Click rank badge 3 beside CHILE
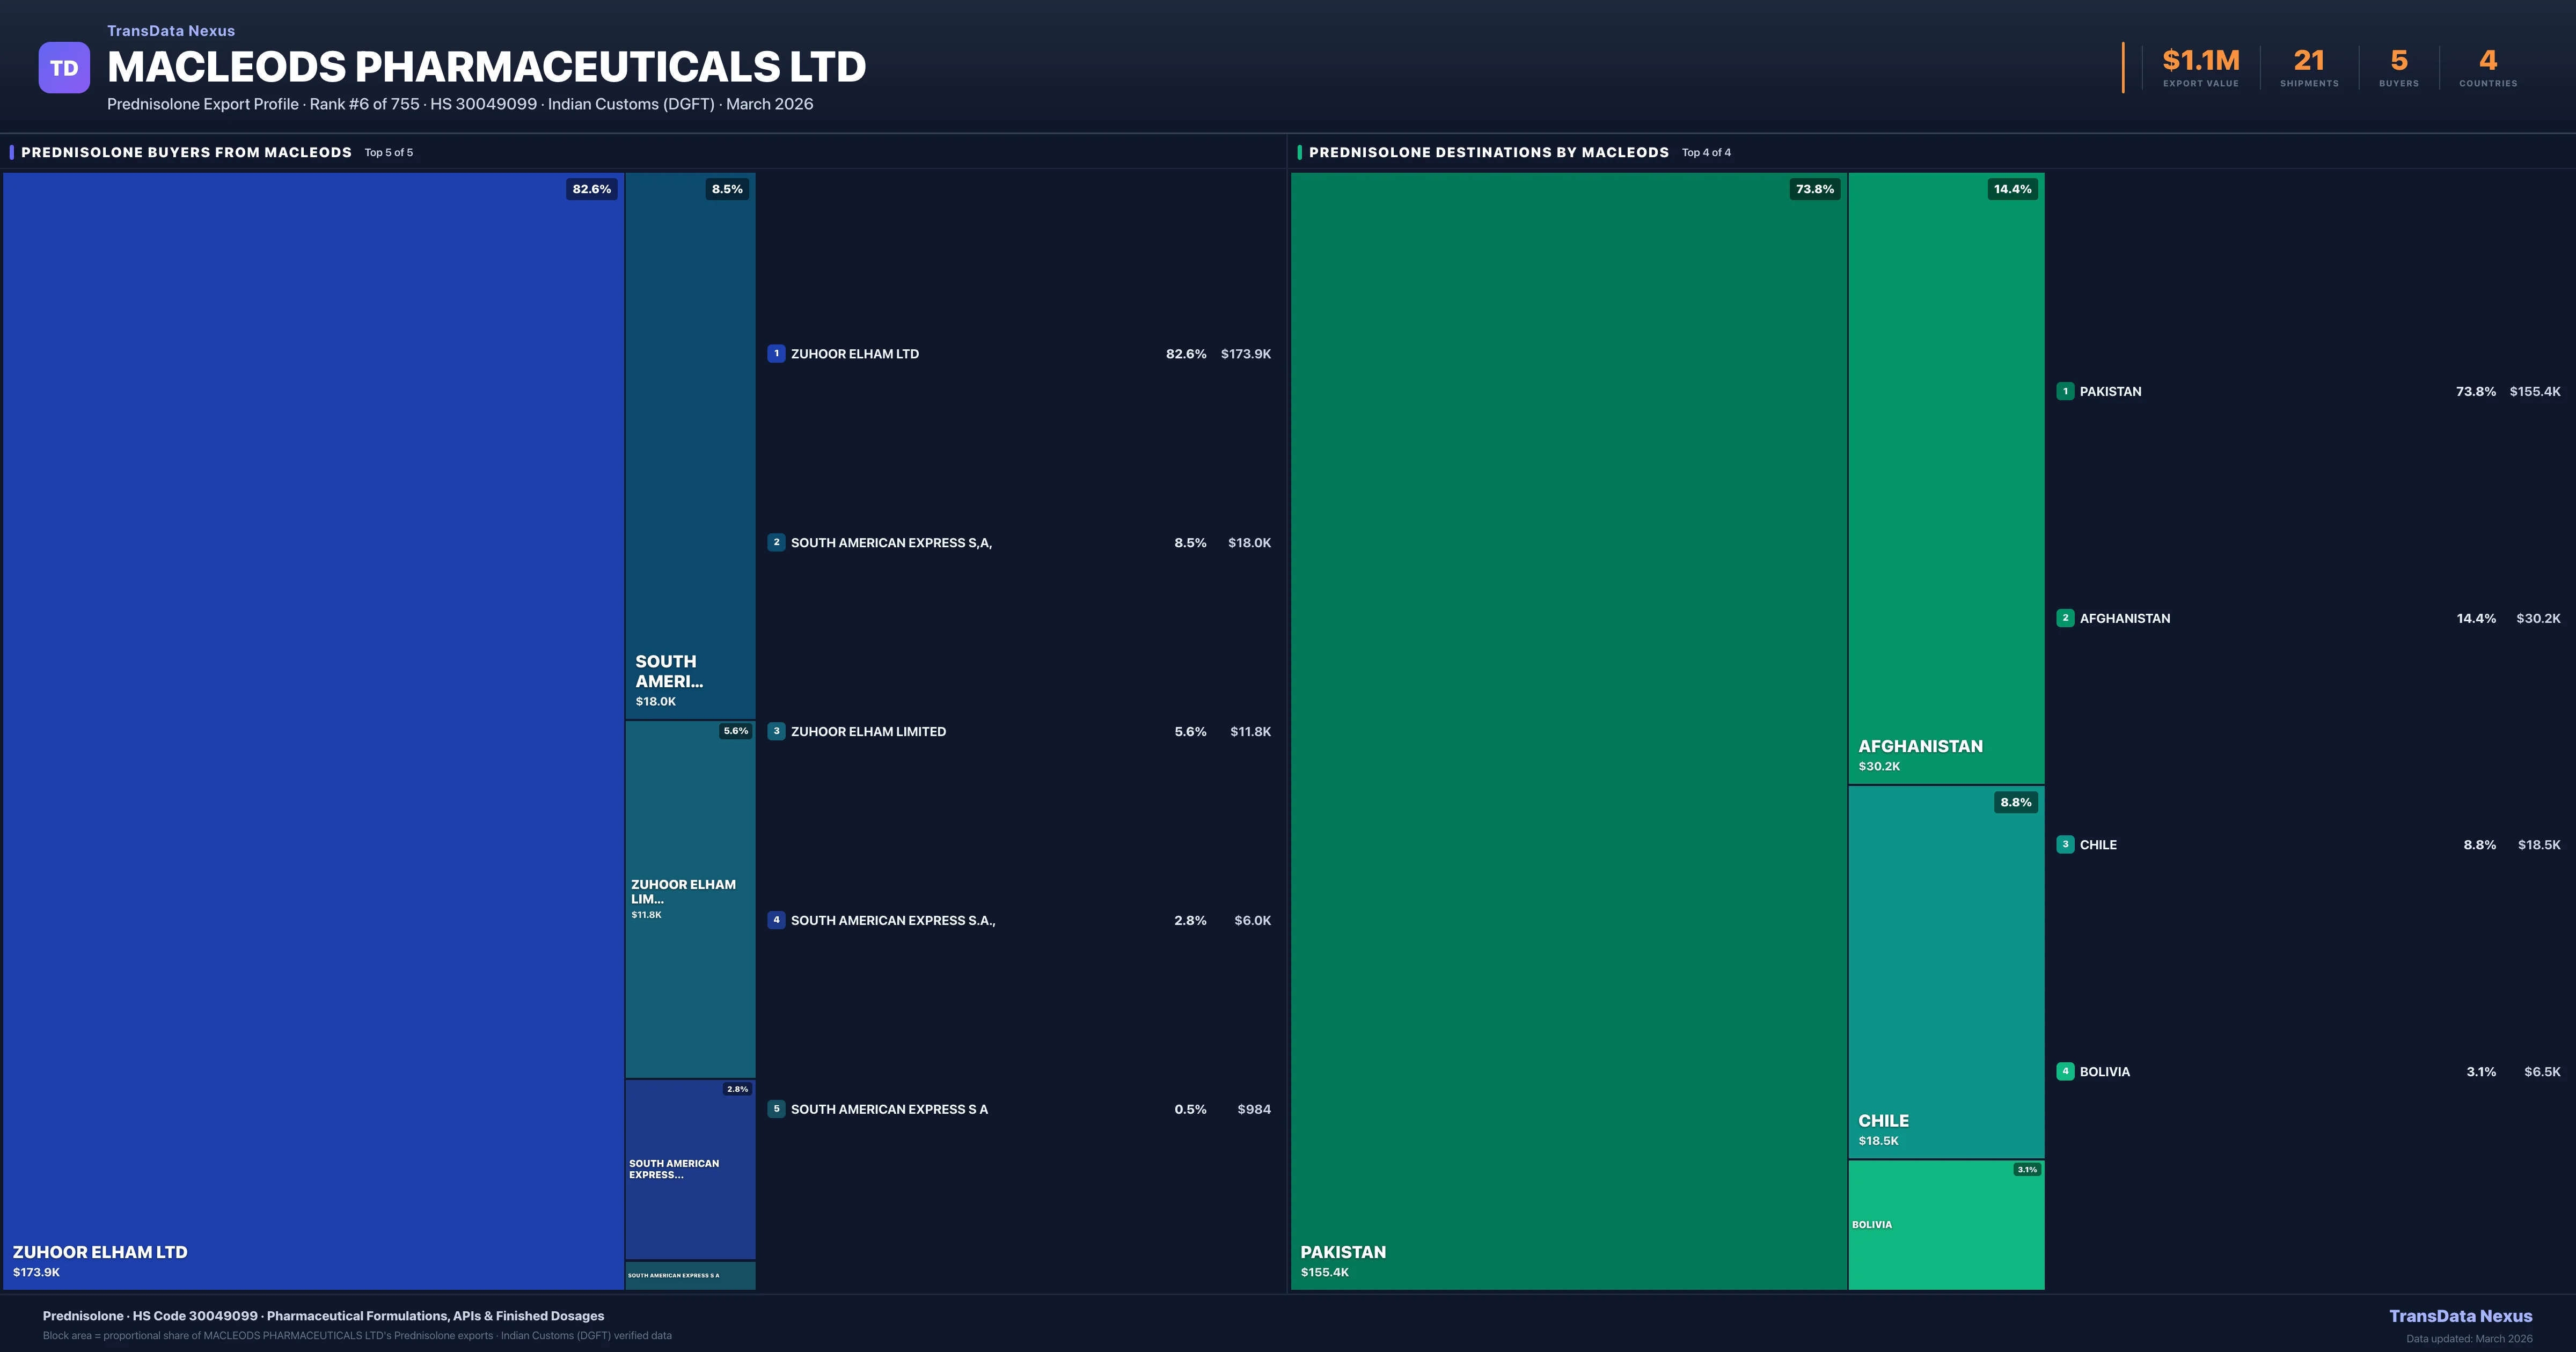 click(2065, 844)
